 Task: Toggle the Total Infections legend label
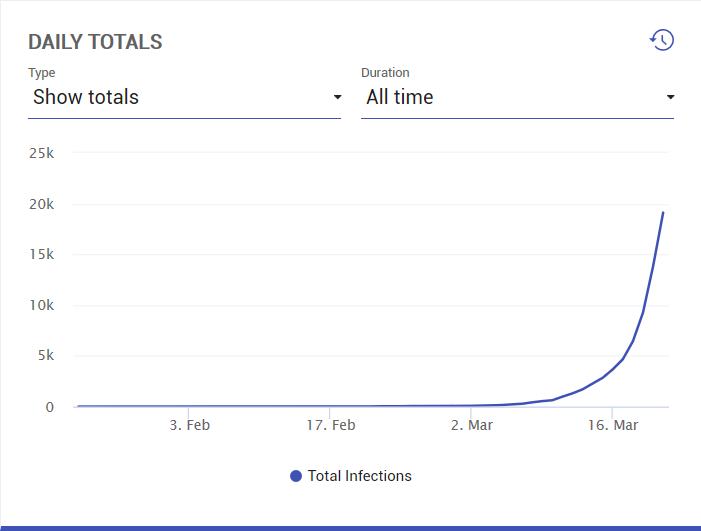(x=359, y=476)
